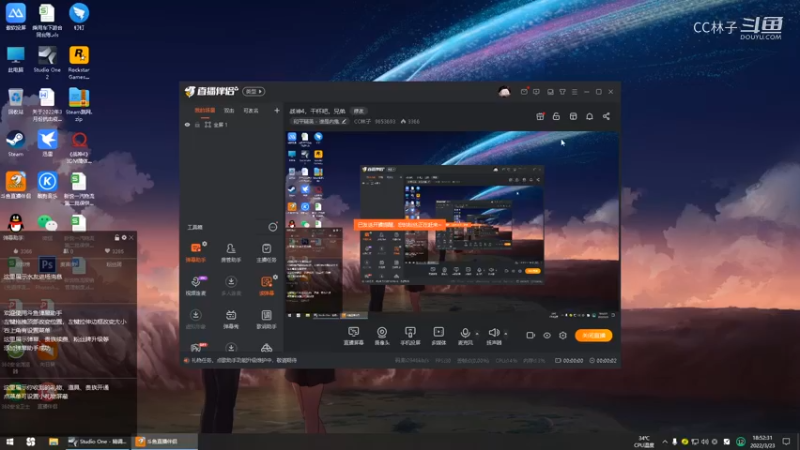Open danmaku overlay settings gear
The height and width of the screenshot is (450, 800).
(x=124, y=238)
